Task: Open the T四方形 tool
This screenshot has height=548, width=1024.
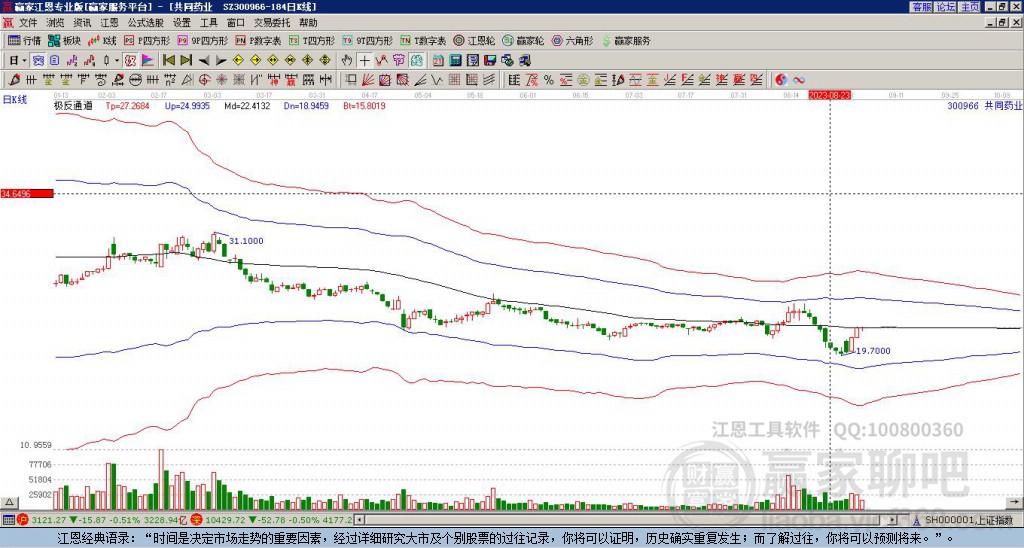Action: pos(312,40)
